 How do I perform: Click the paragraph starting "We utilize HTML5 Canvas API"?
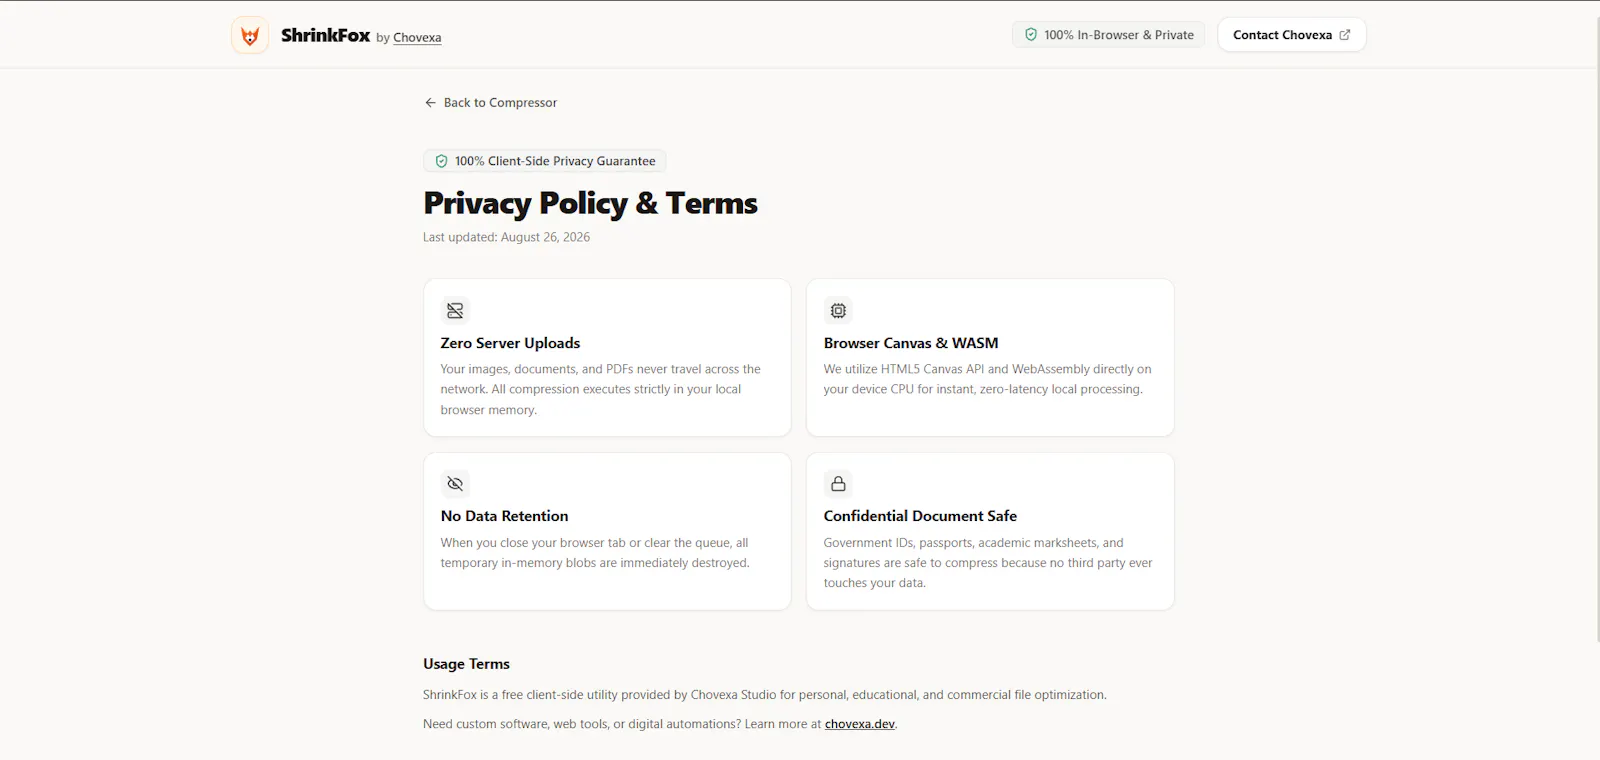point(988,379)
